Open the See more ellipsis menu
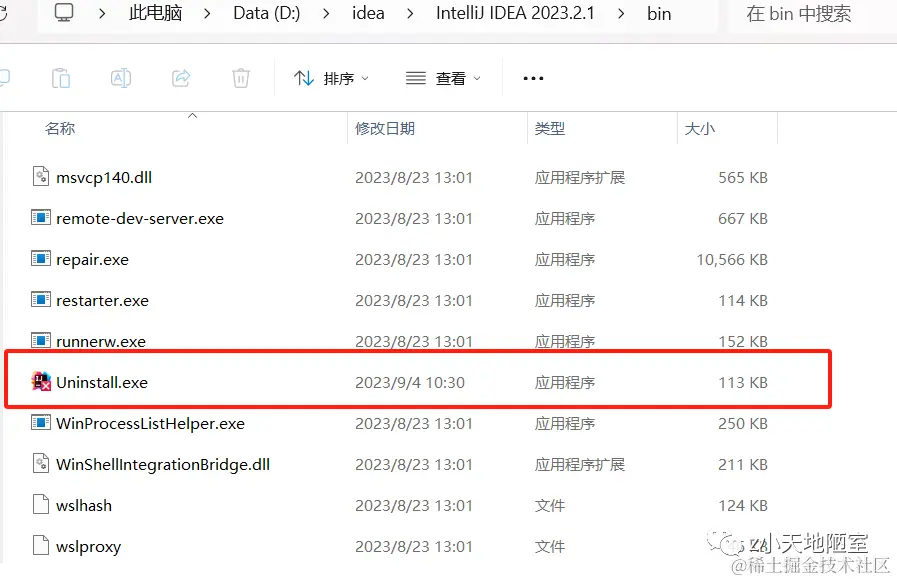 (533, 78)
